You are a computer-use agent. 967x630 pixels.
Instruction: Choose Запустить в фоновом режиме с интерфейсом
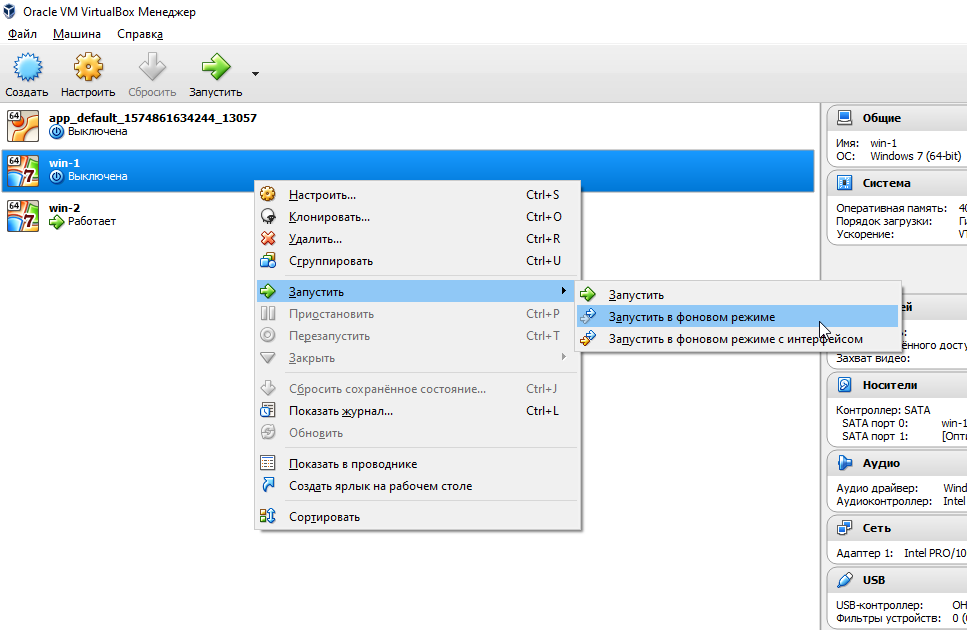738,339
